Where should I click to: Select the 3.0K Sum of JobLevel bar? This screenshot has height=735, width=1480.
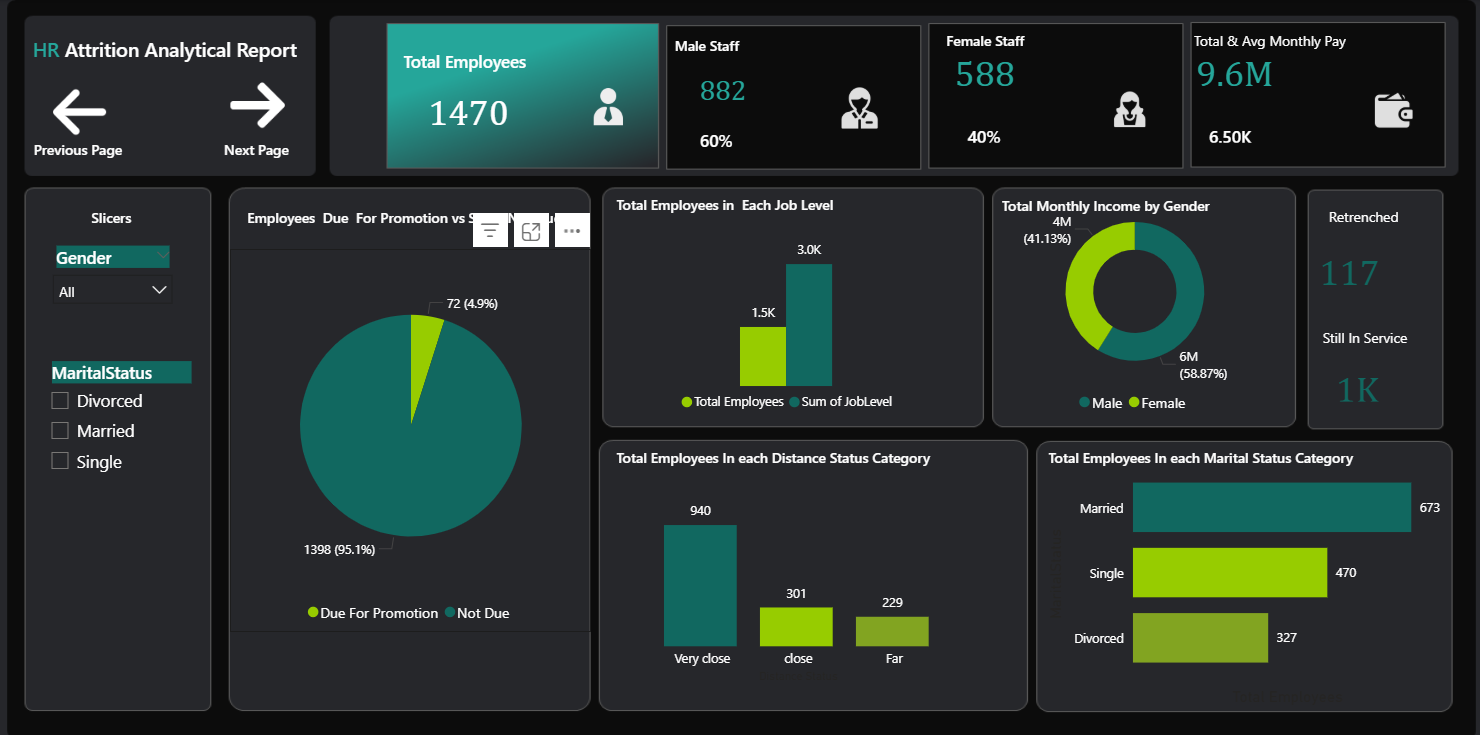click(809, 325)
